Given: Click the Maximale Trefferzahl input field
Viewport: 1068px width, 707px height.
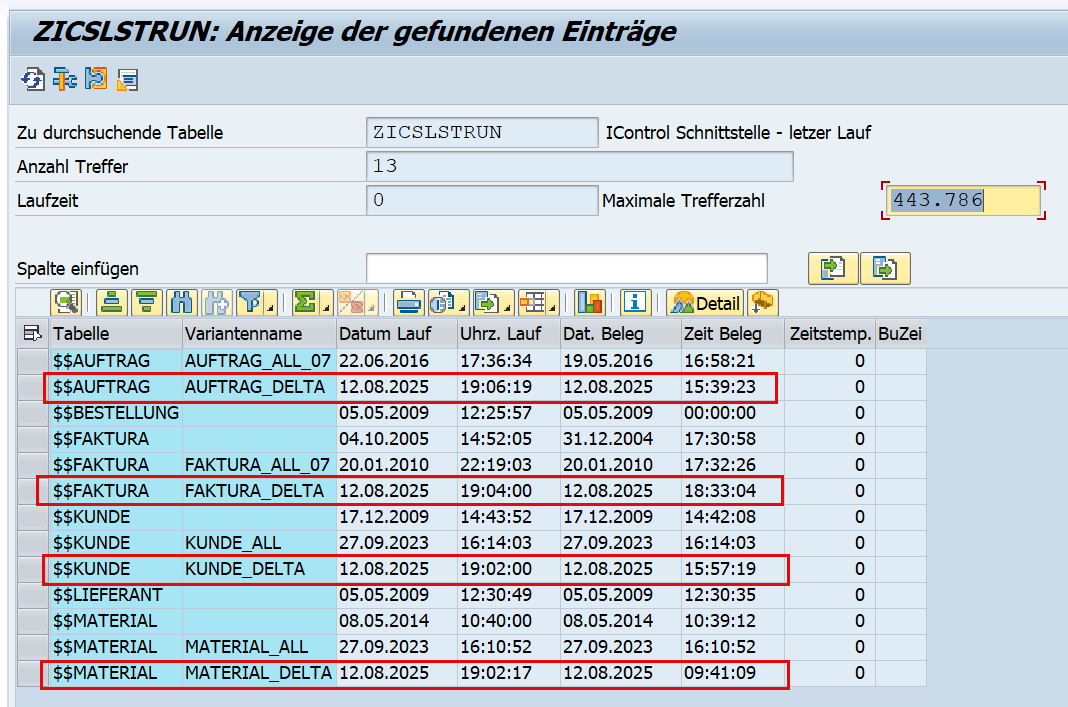Looking at the screenshot, I should [x=964, y=201].
